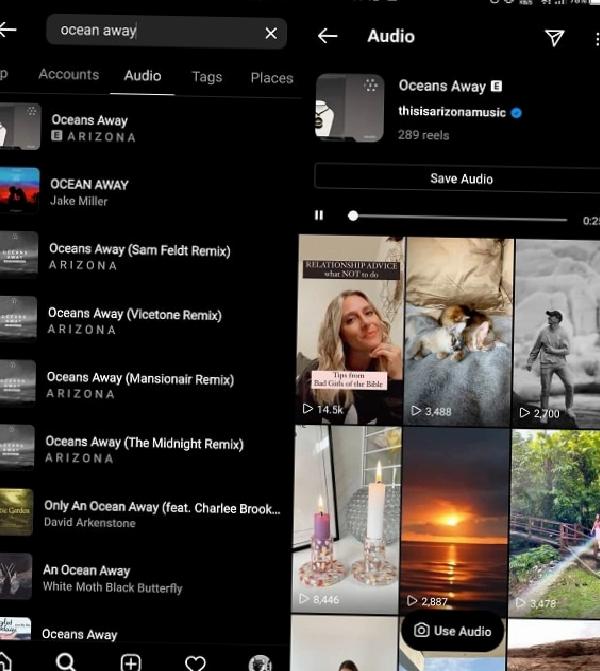Choose Oceans Away (The Midnight Remix)
The image size is (600, 671).
(146, 448)
